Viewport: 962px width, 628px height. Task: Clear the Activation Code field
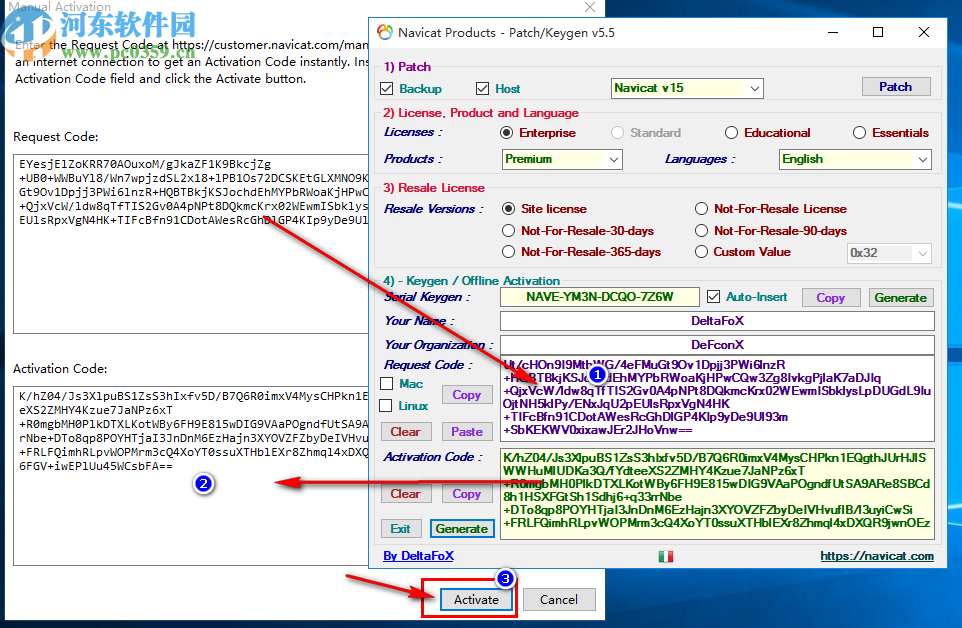click(x=406, y=494)
